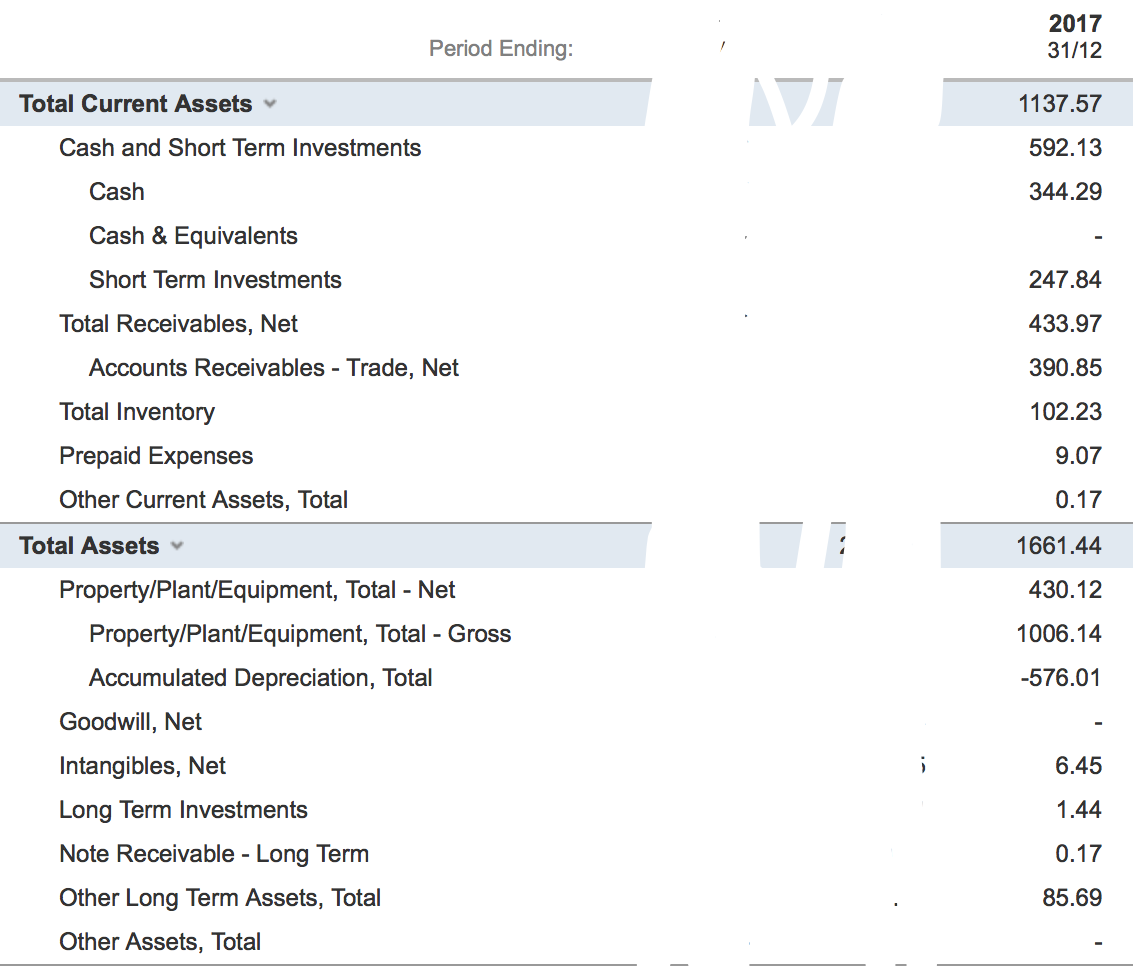Select the Cash row
1133x966 pixels.
pos(116,191)
